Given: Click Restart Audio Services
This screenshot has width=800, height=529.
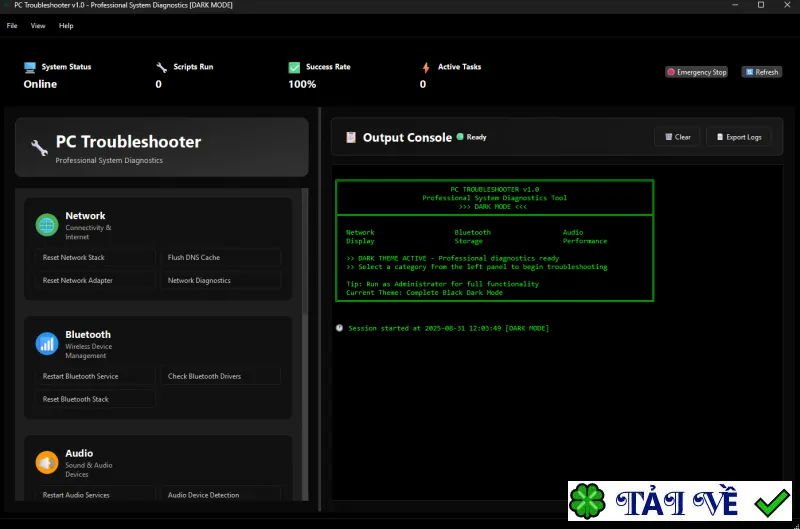Looking at the screenshot, I should point(95,494).
